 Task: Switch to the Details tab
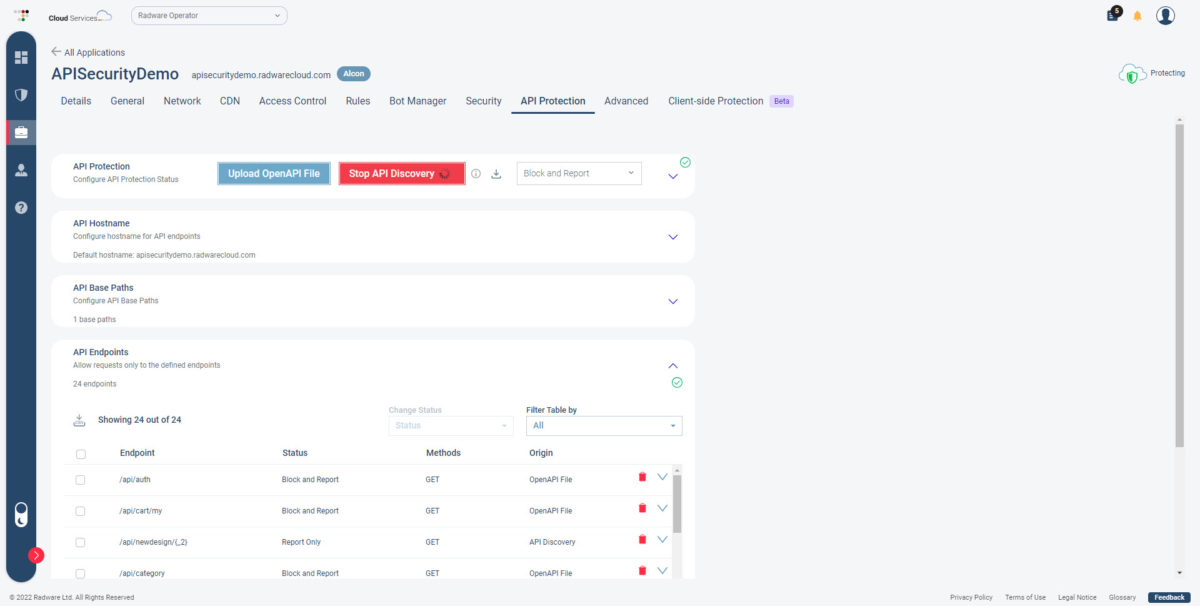76,101
